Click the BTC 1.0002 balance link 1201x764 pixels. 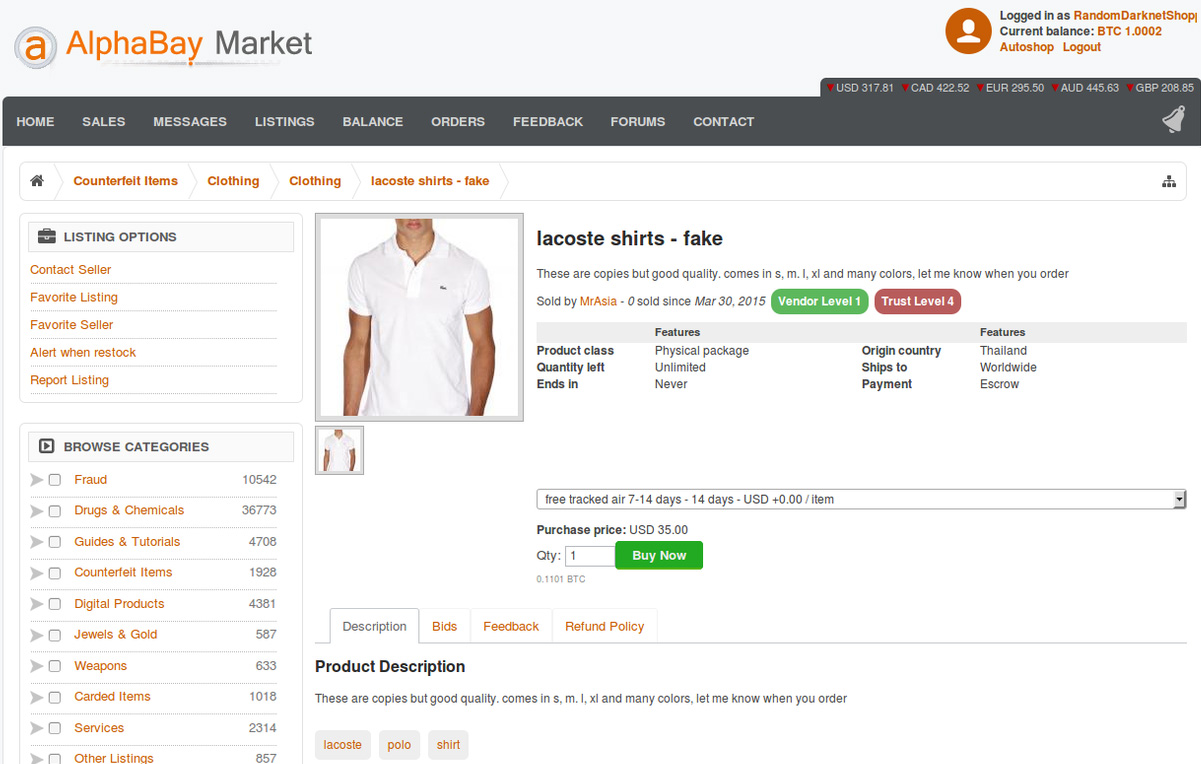click(x=1129, y=31)
